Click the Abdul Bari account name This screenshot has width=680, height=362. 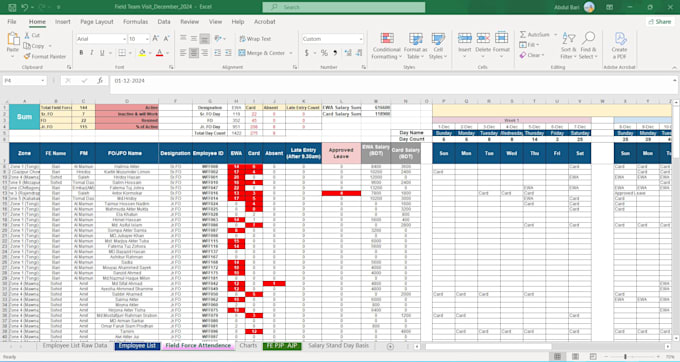[566, 7]
